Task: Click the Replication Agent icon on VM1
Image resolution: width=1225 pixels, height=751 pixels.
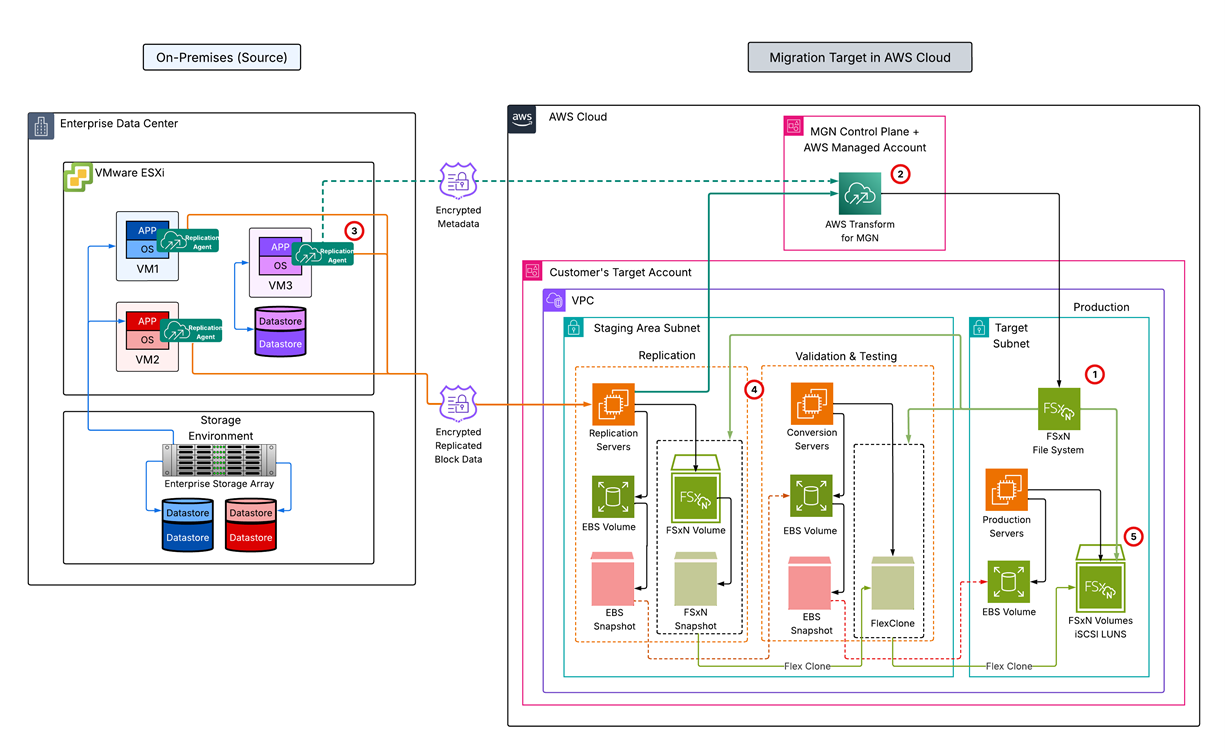Action: (190, 241)
